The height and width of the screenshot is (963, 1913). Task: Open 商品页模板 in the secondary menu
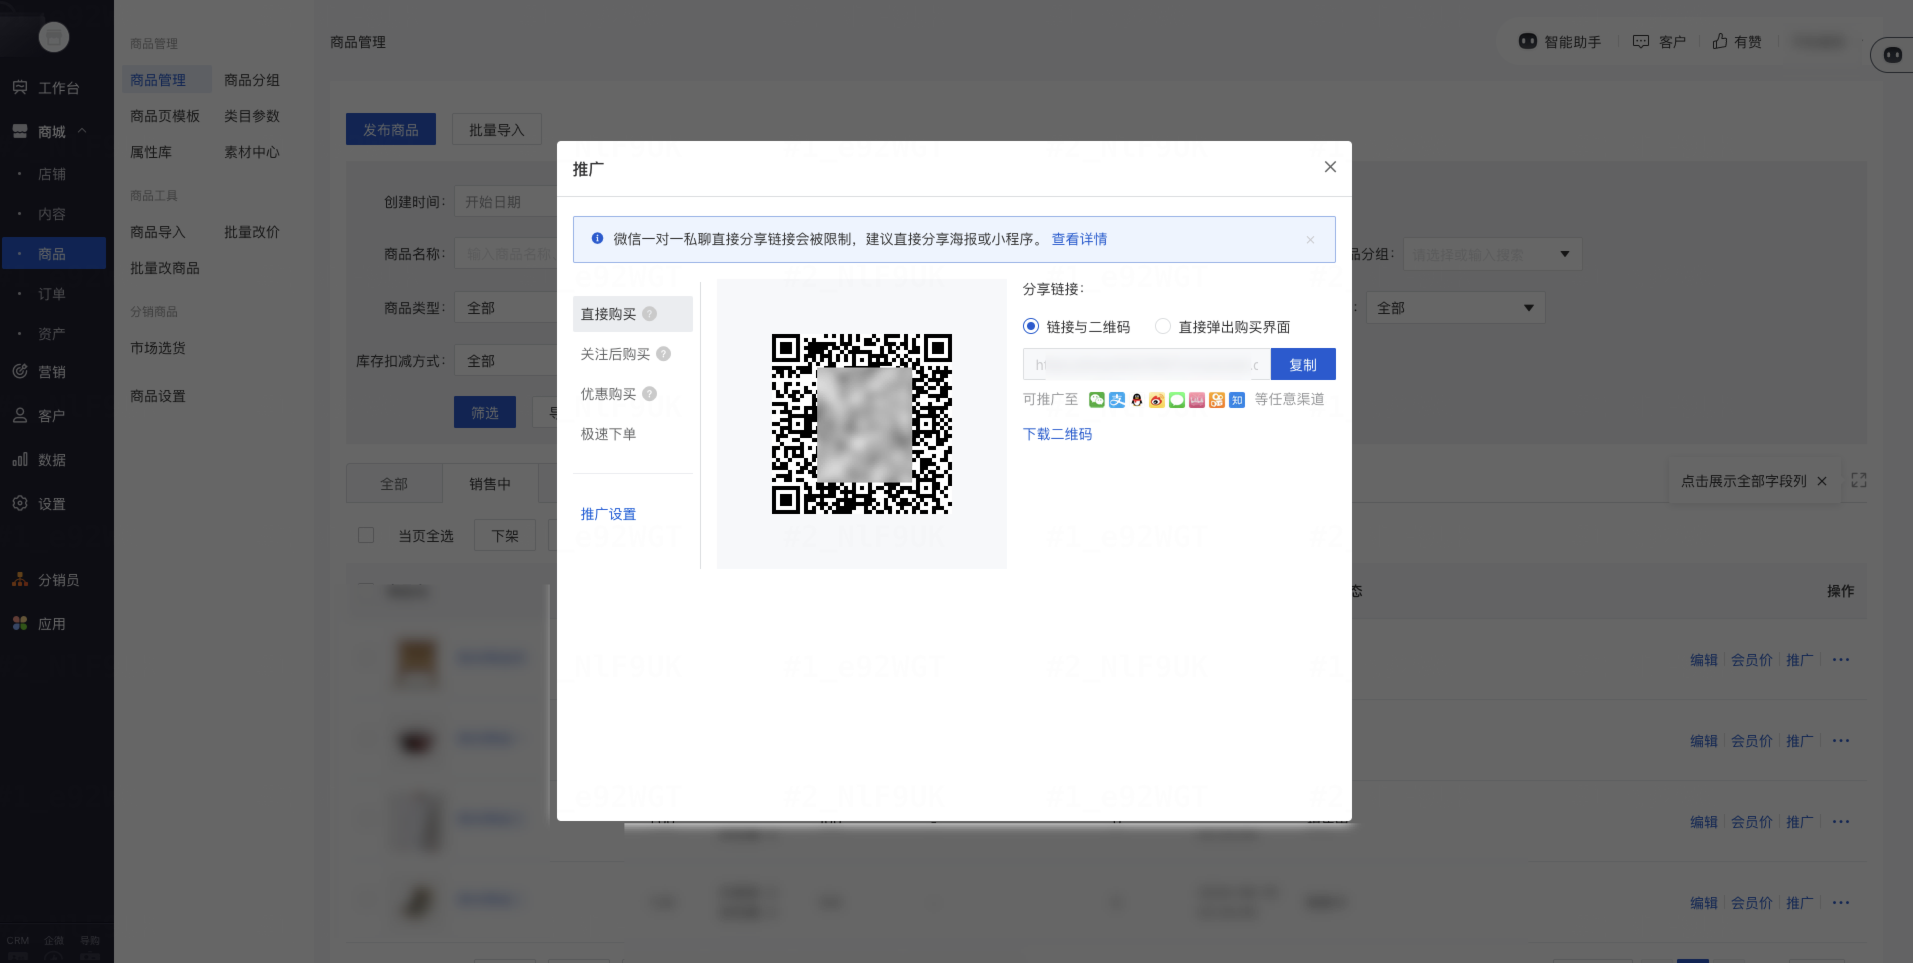(165, 116)
